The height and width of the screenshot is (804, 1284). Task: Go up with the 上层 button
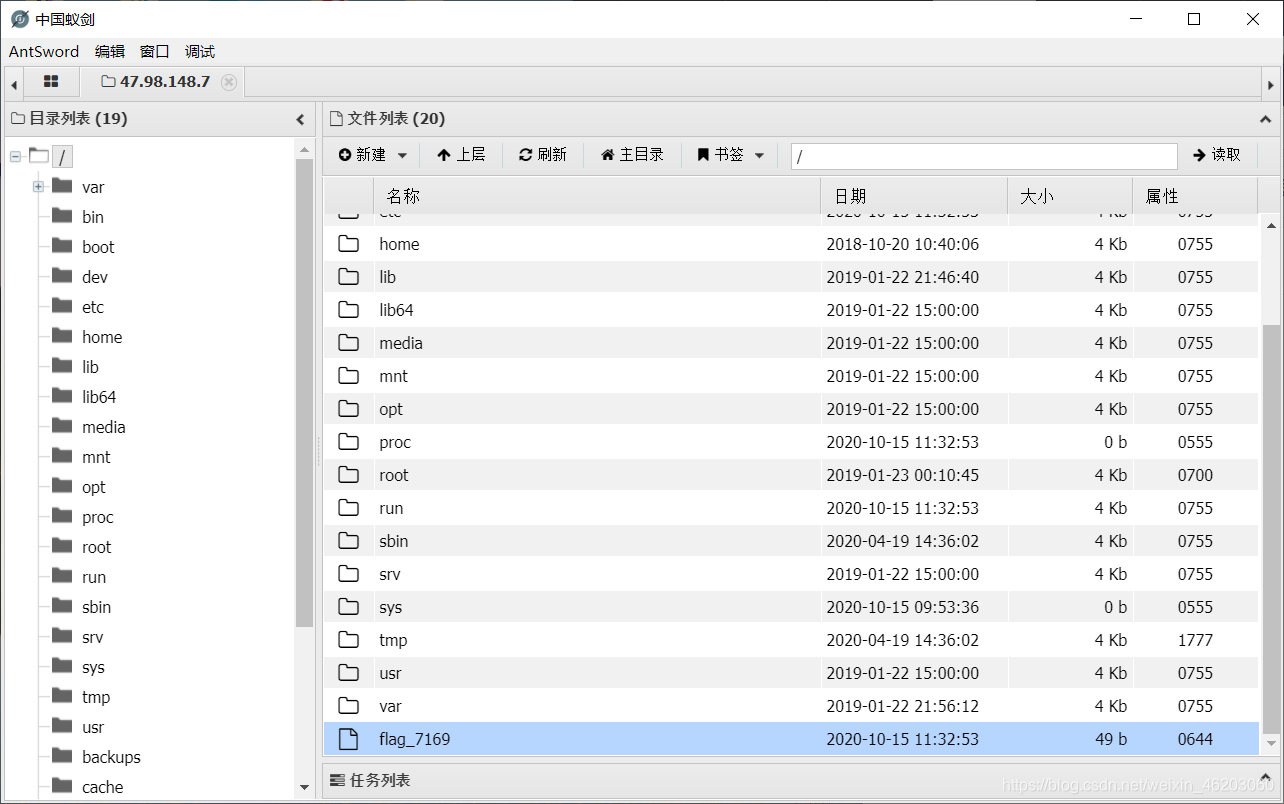coord(461,155)
